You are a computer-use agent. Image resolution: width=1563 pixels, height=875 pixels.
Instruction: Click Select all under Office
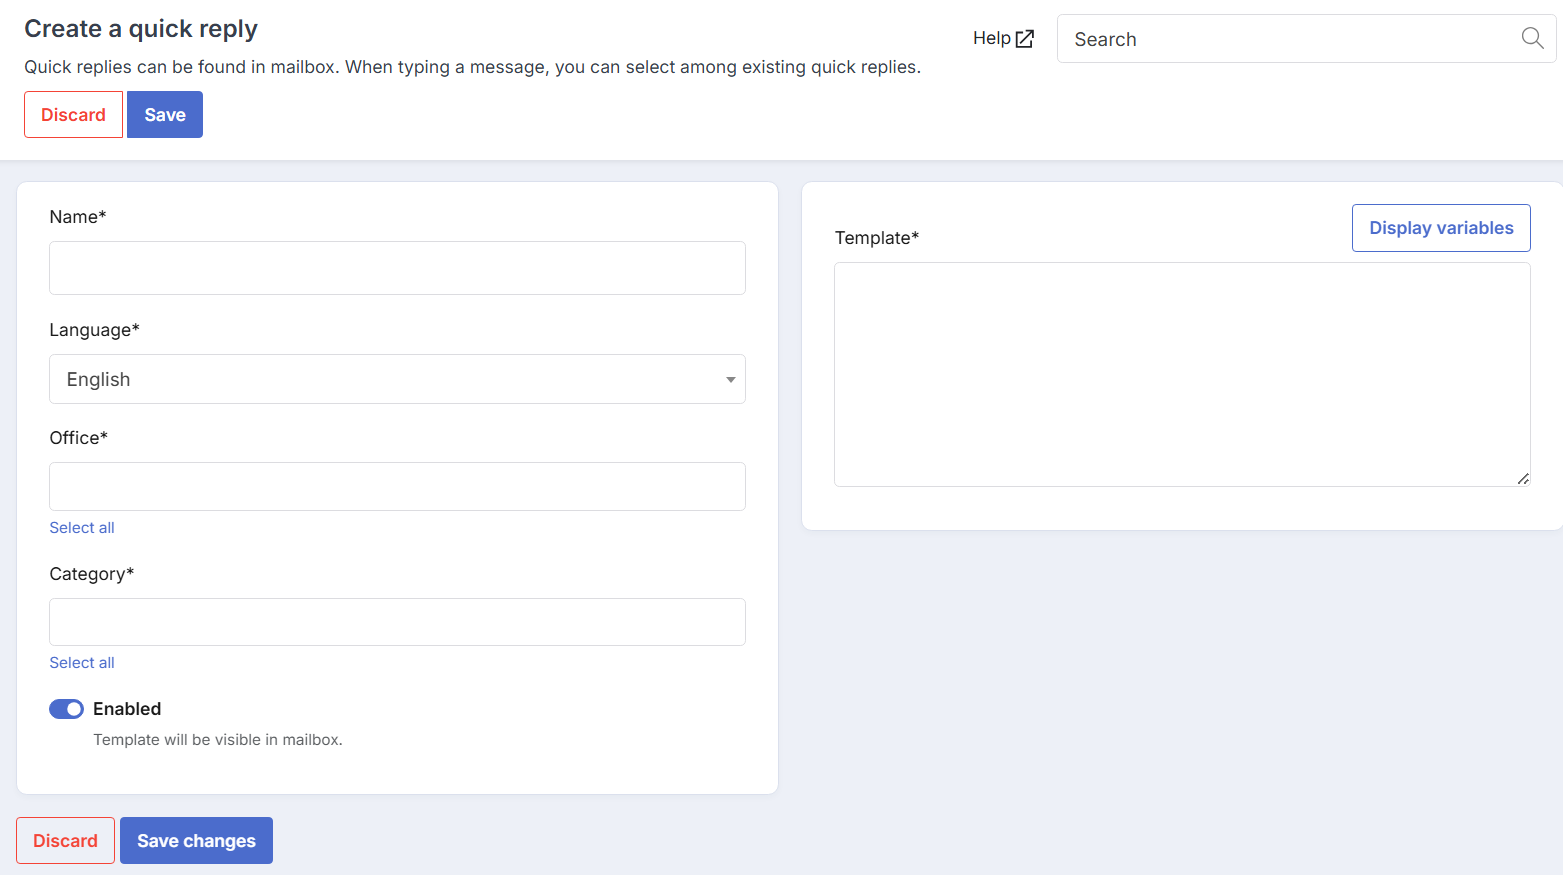click(x=81, y=527)
